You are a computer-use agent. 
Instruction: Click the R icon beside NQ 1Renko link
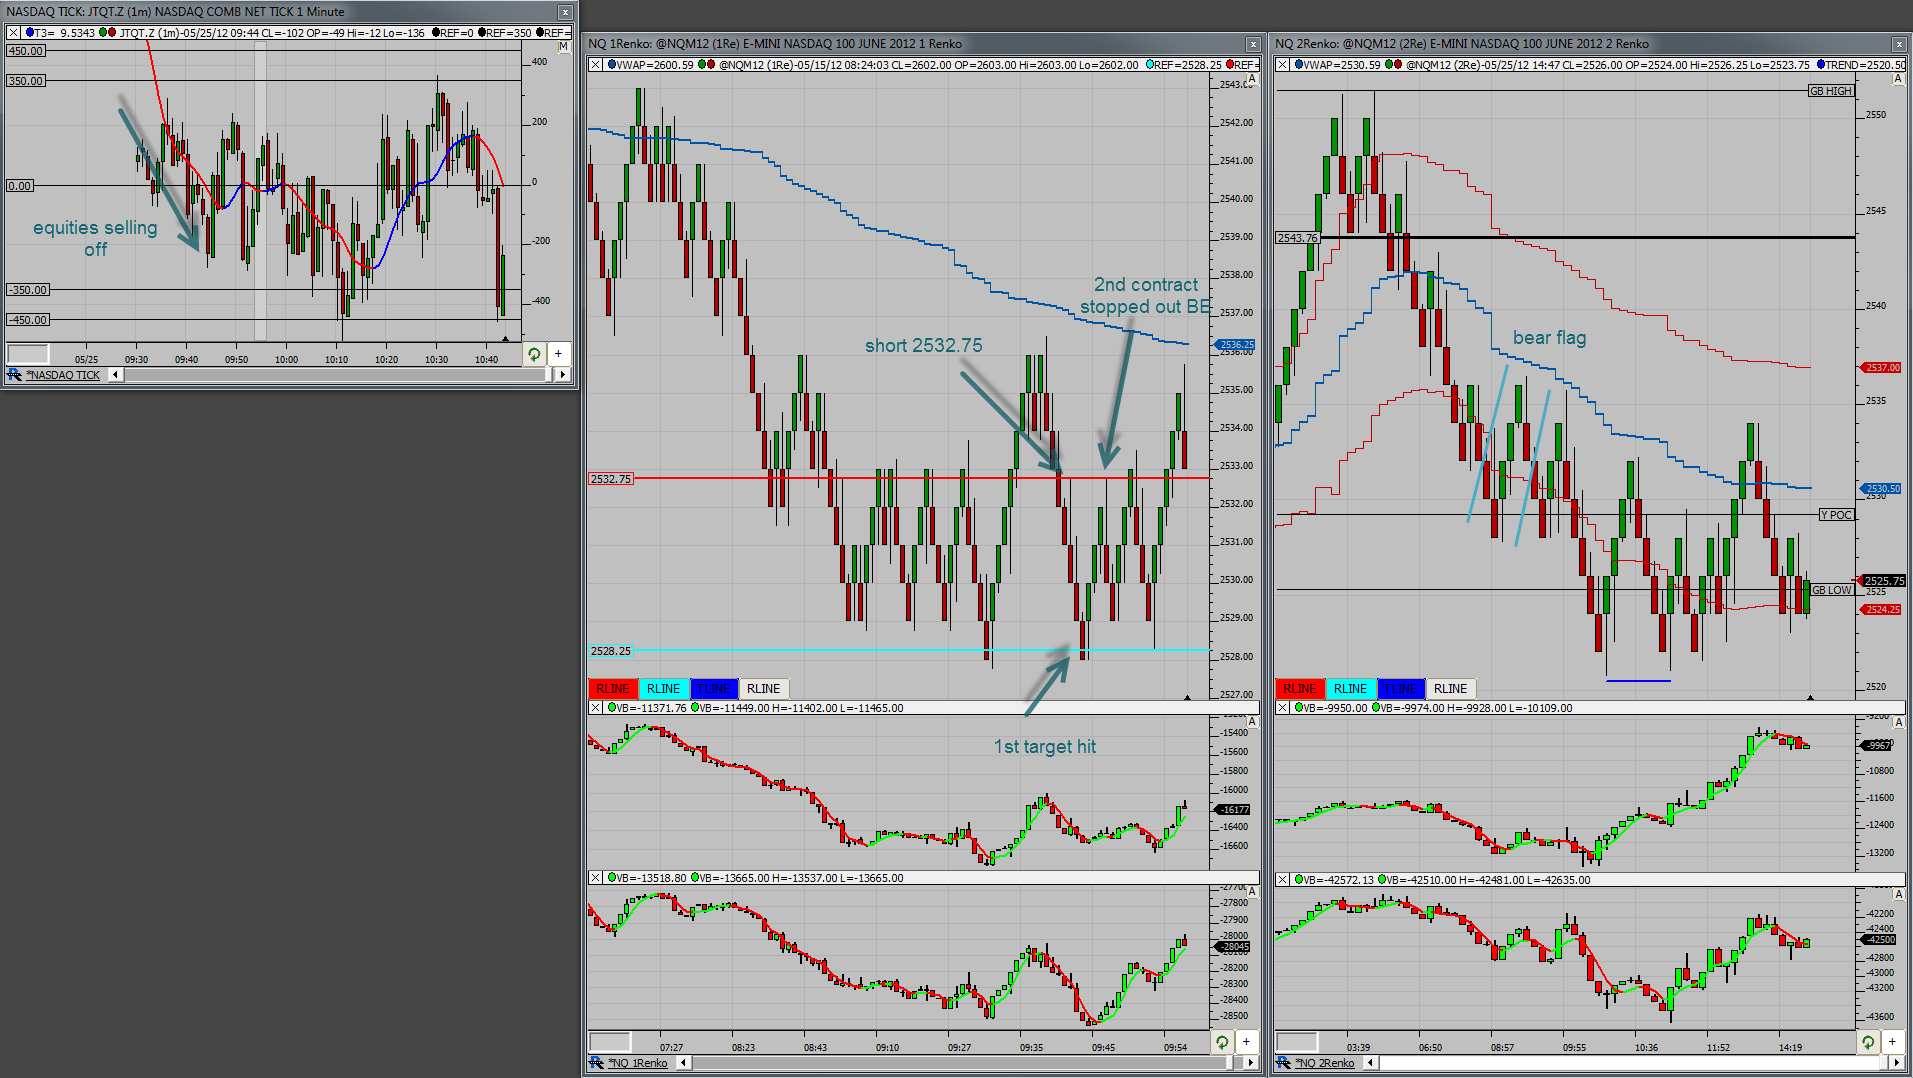point(597,1063)
